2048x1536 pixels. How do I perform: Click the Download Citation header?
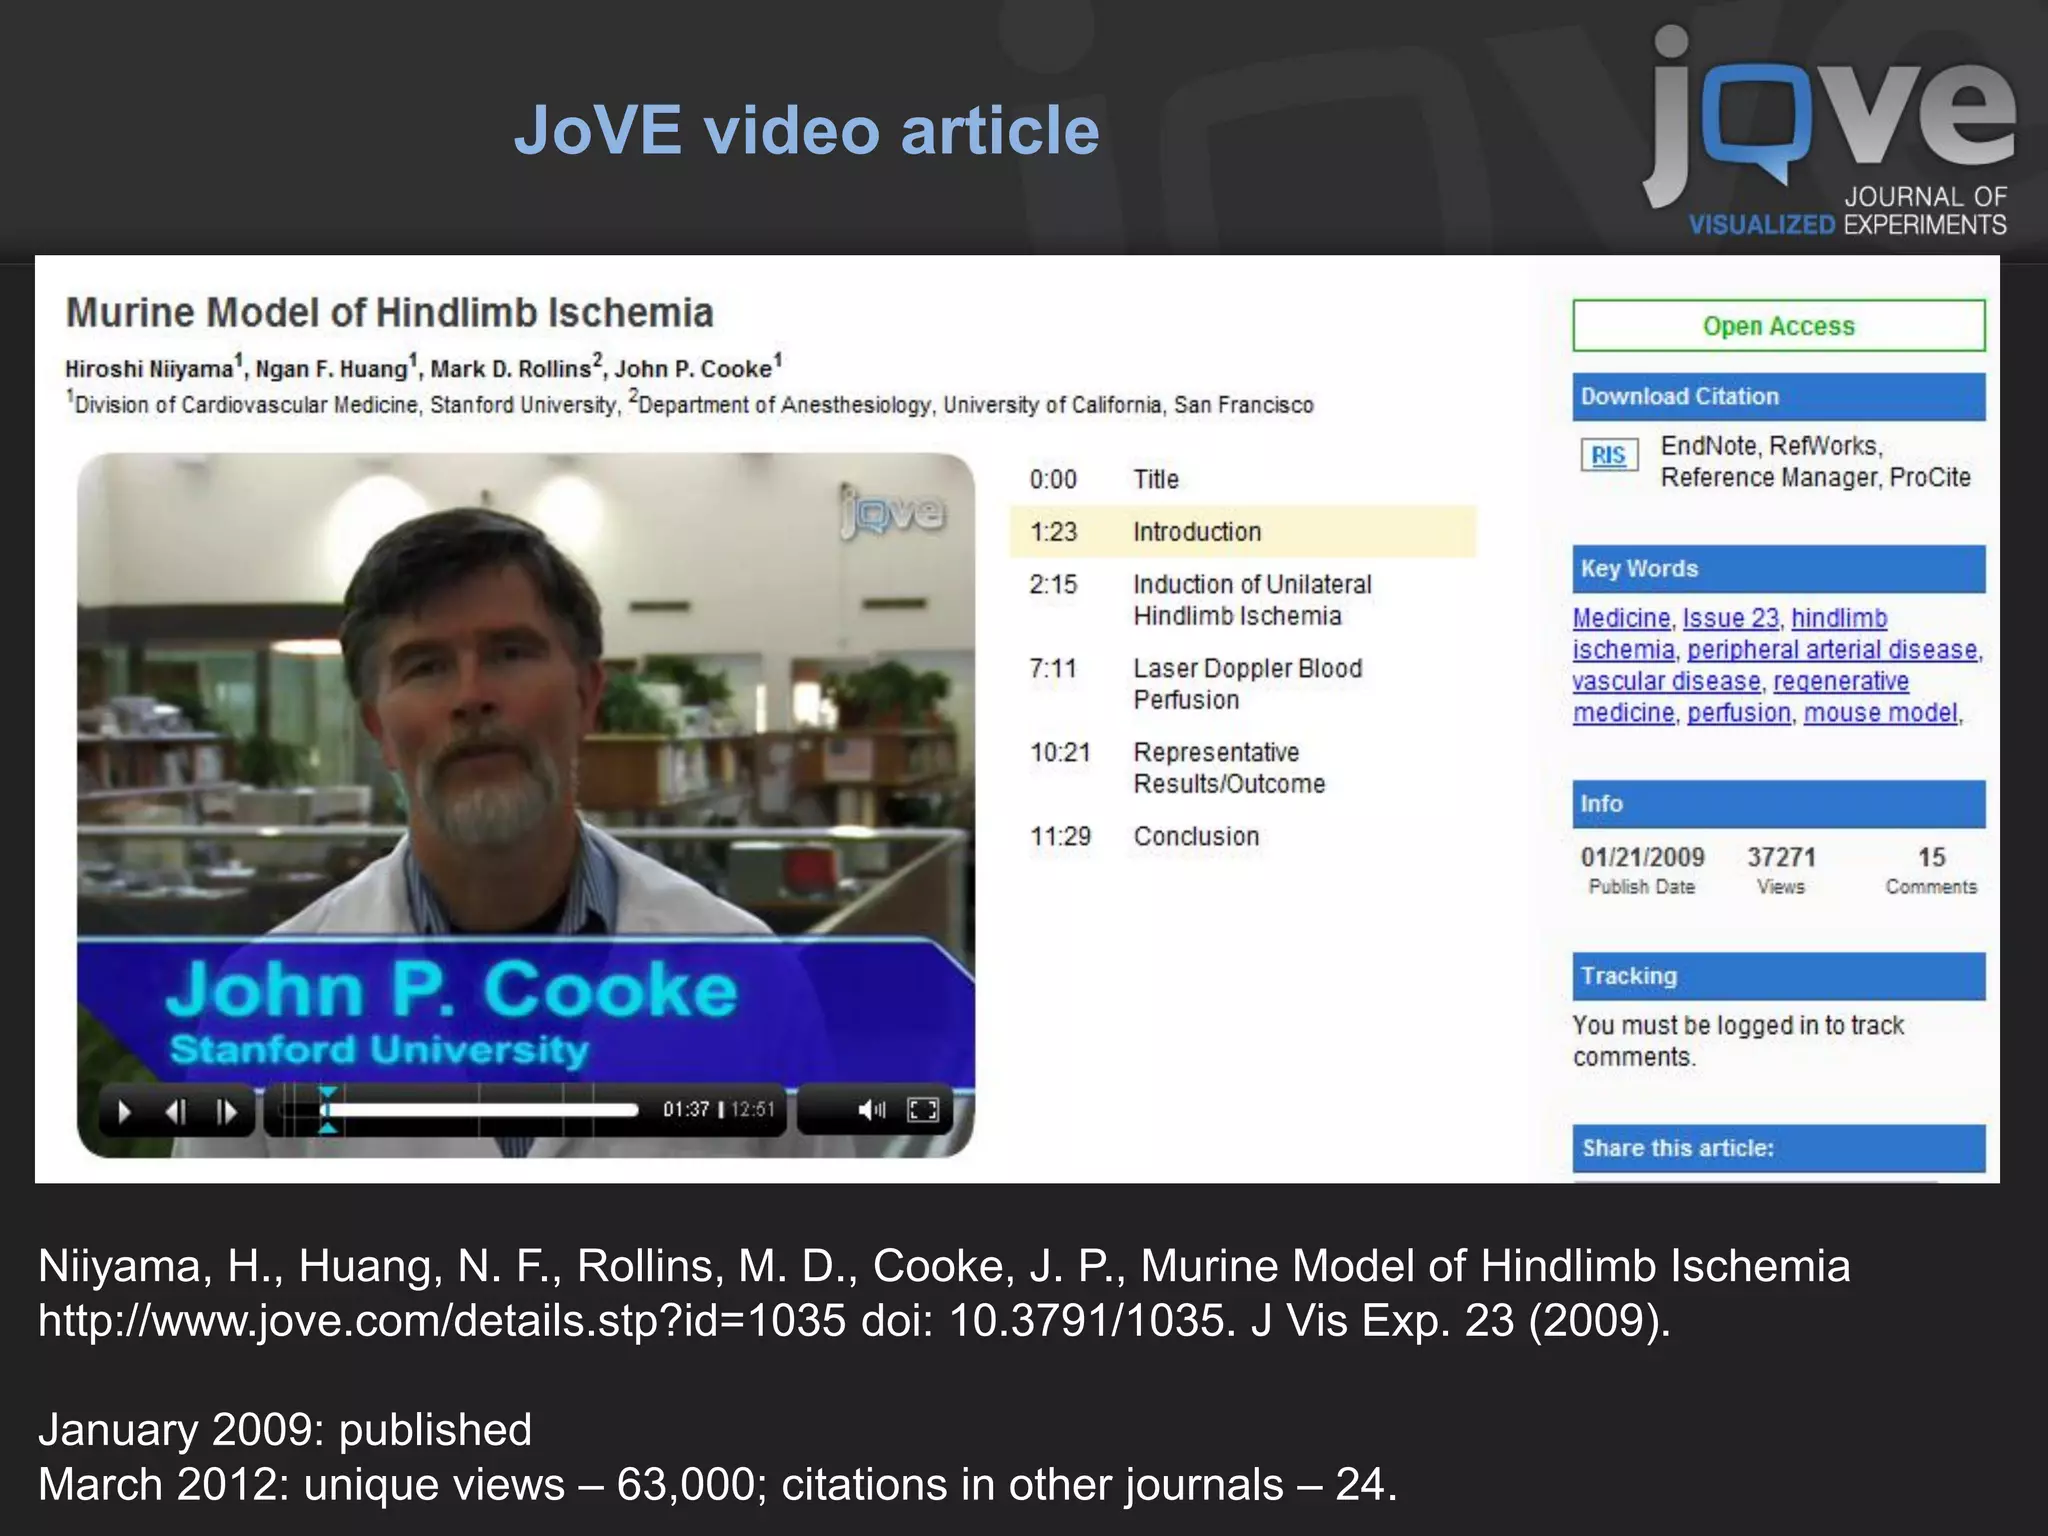pyautogui.click(x=1778, y=397)
